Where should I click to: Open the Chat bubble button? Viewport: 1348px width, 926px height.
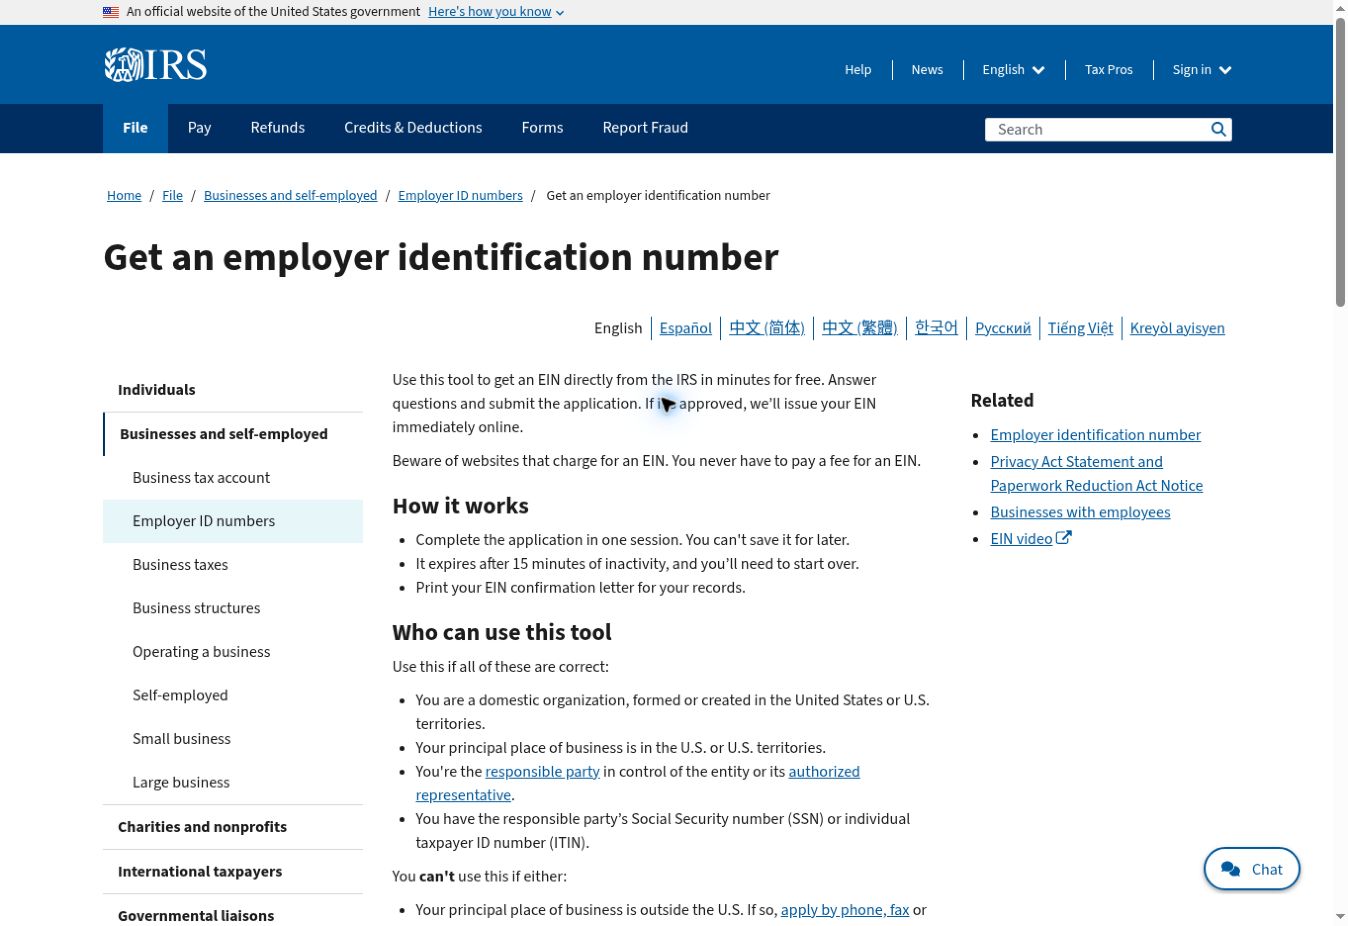click(1252, 869)
